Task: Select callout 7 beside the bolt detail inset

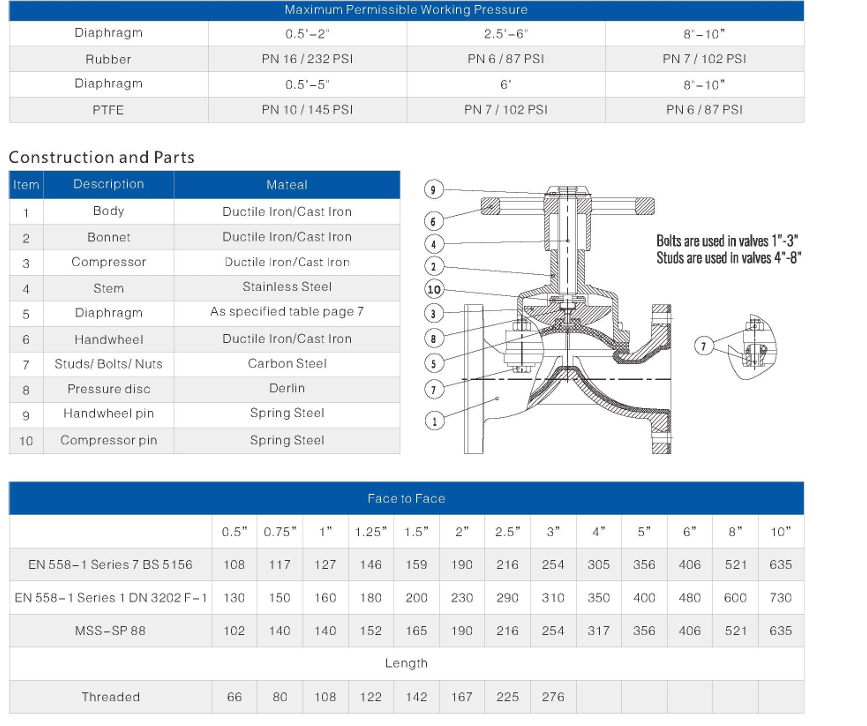Action: [705, 346]
